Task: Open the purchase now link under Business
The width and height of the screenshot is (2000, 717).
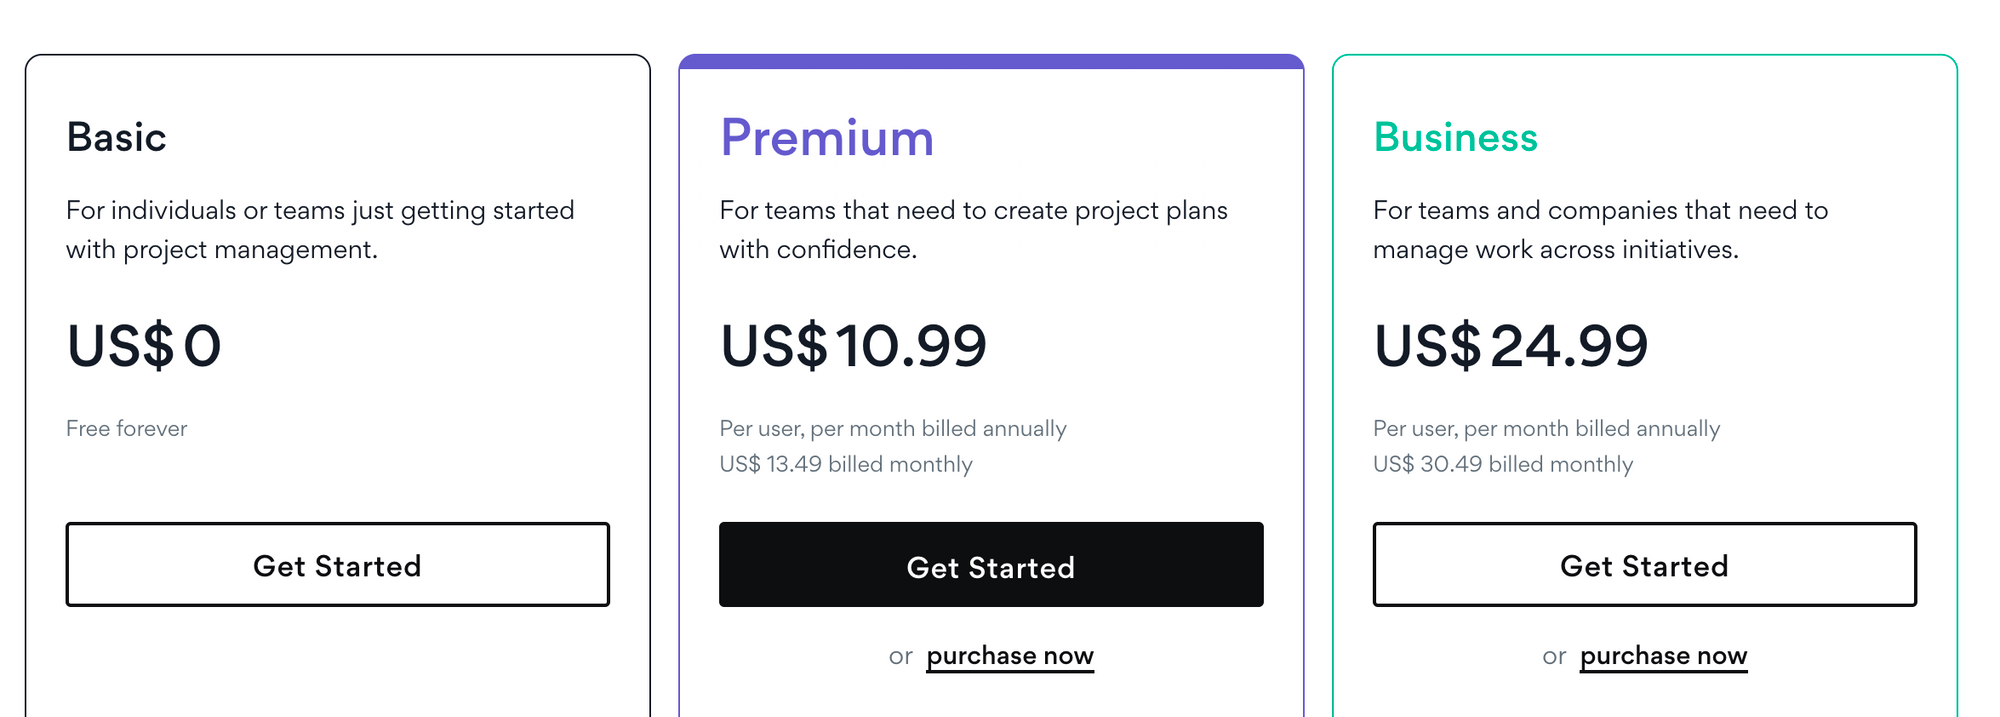Action: coord(1663,655)
